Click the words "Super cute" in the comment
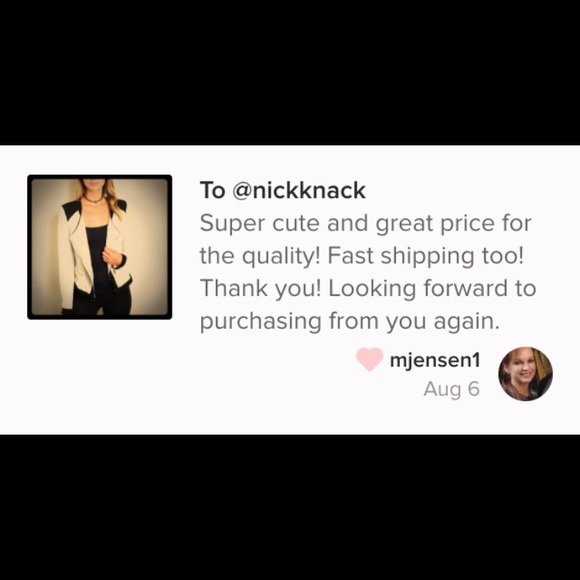The height and width of the screenshot is (580, 580). click(x=260, y=224)
